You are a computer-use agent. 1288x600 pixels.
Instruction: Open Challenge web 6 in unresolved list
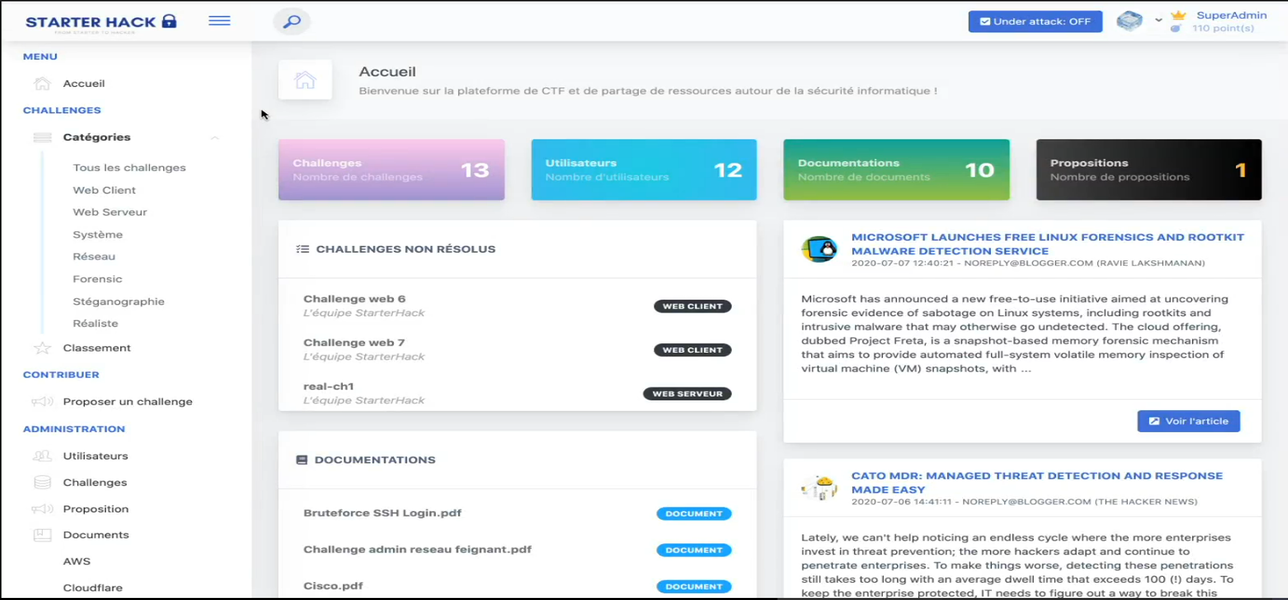354,299
